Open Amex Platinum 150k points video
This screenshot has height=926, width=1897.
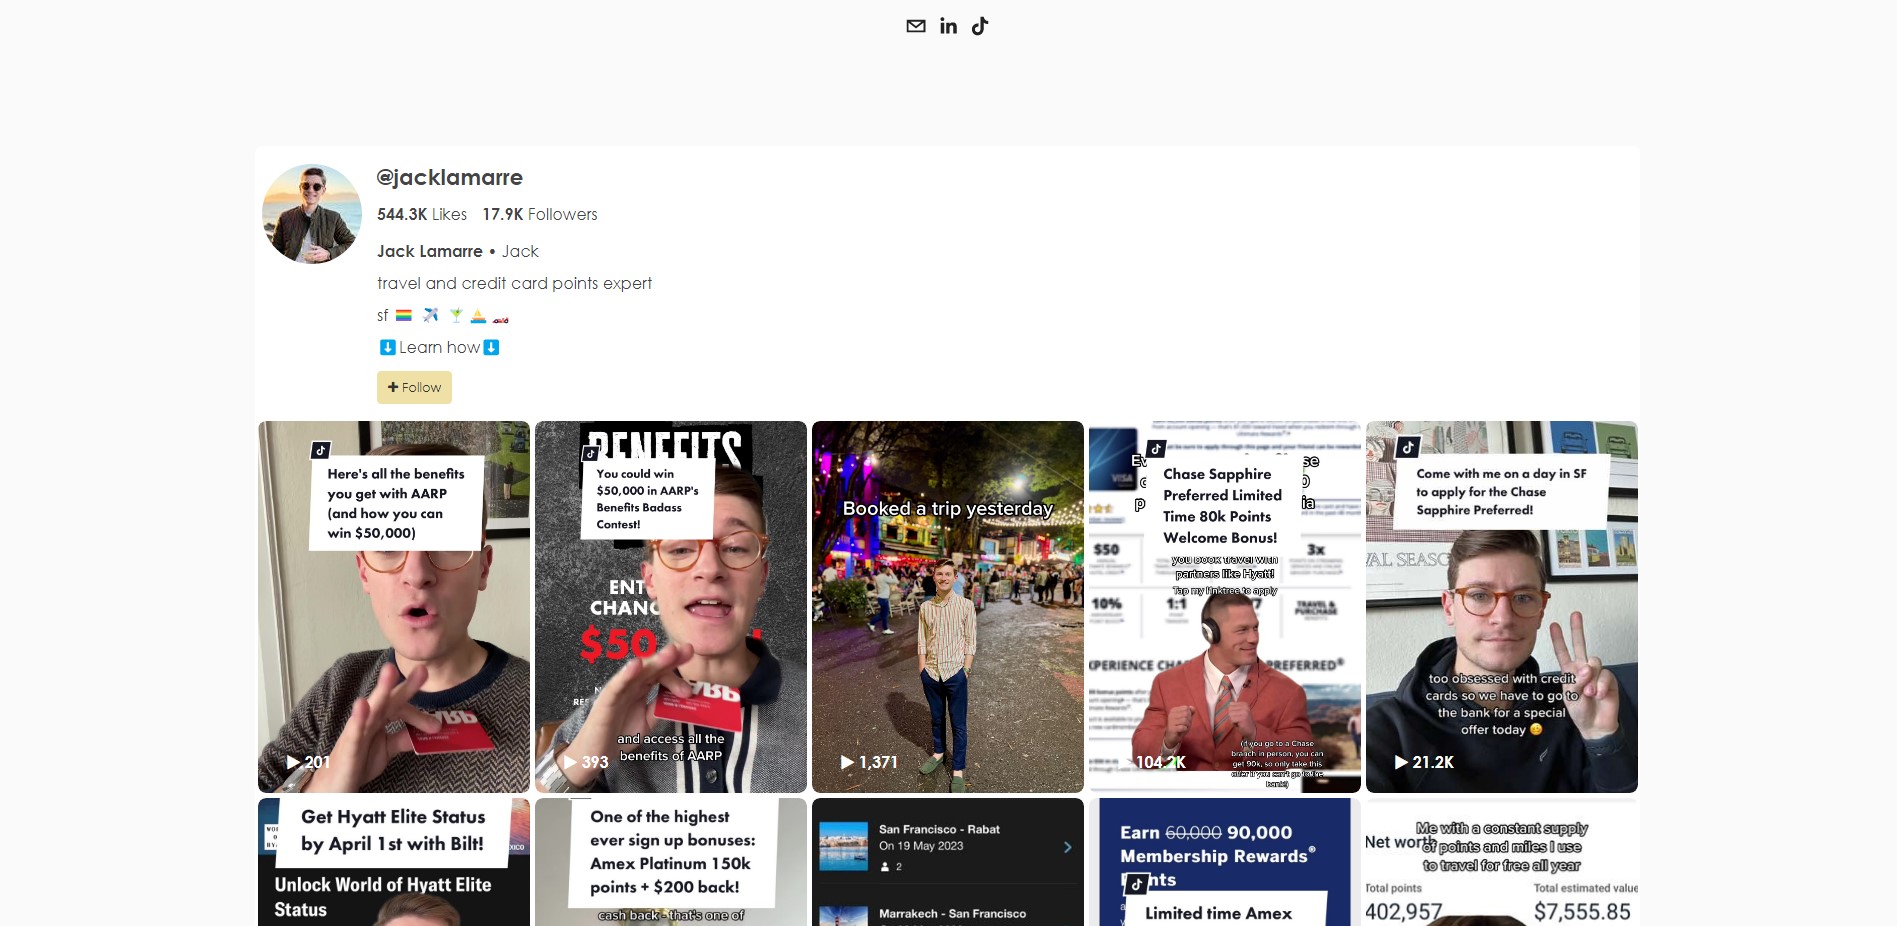(671, 862)
